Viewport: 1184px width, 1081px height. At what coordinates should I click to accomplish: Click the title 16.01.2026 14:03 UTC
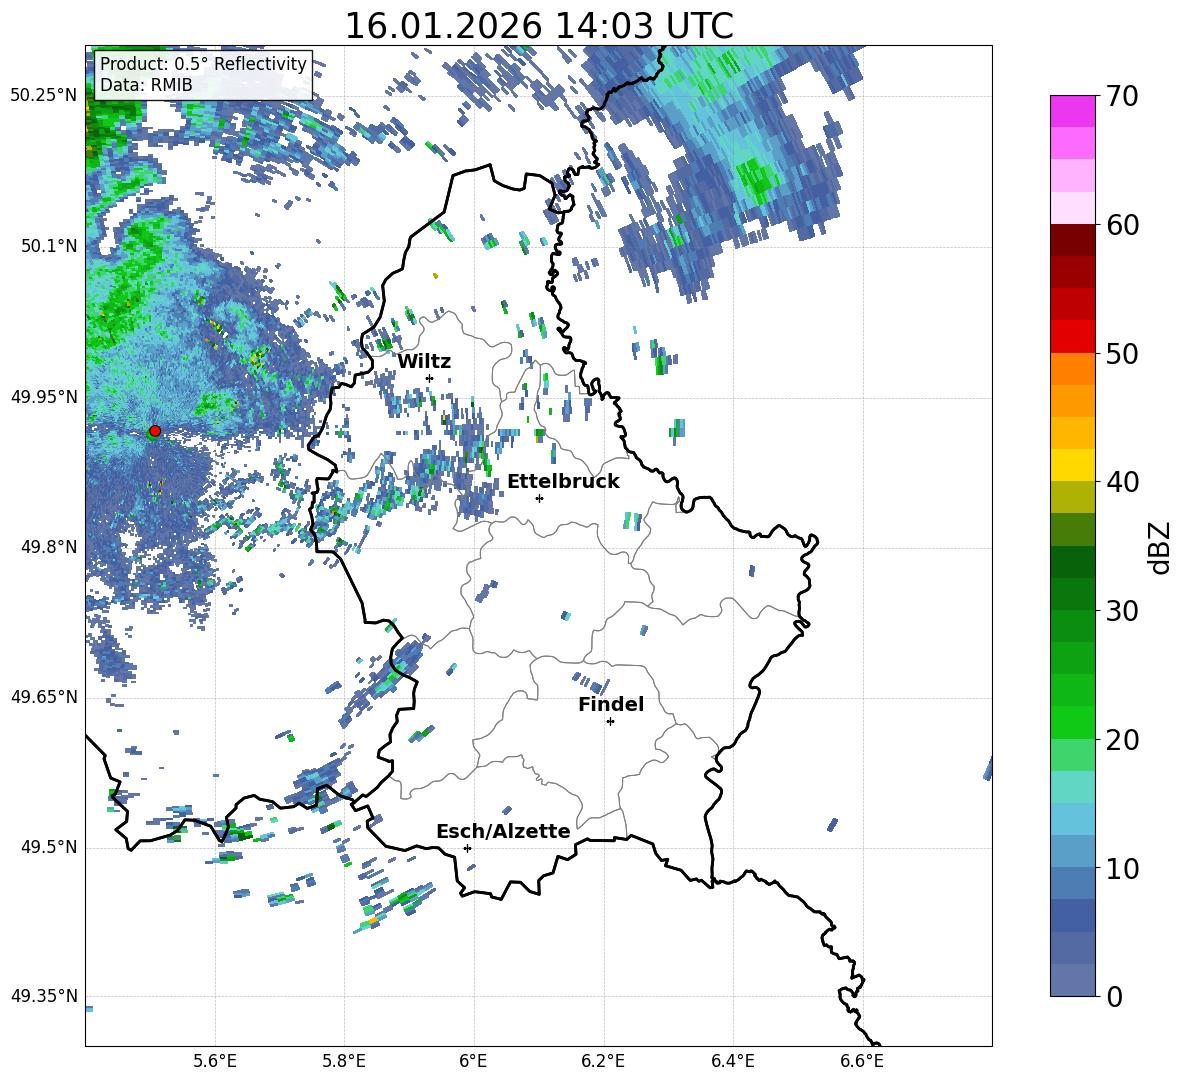pyautogui.click(x=539, y=26)
